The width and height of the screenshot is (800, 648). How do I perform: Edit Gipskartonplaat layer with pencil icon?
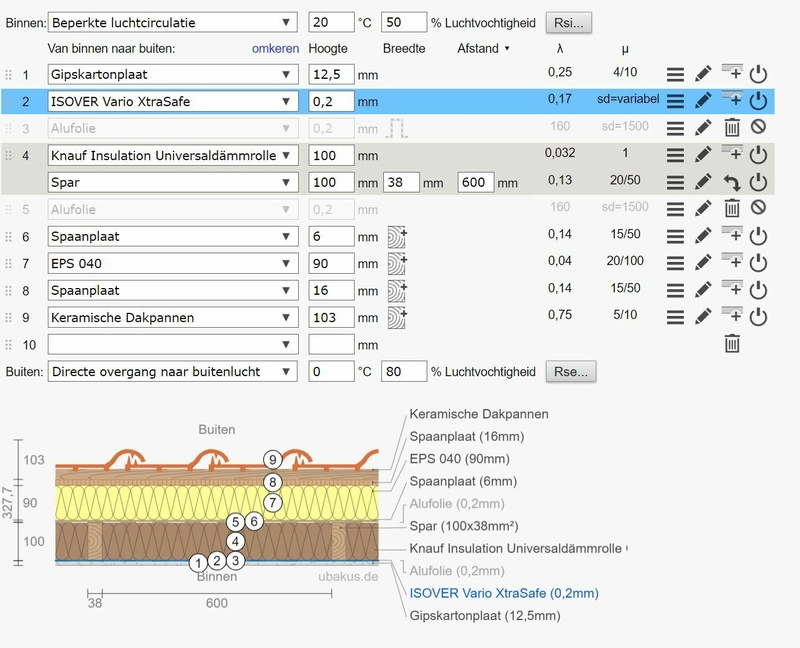tap(703, 74)
